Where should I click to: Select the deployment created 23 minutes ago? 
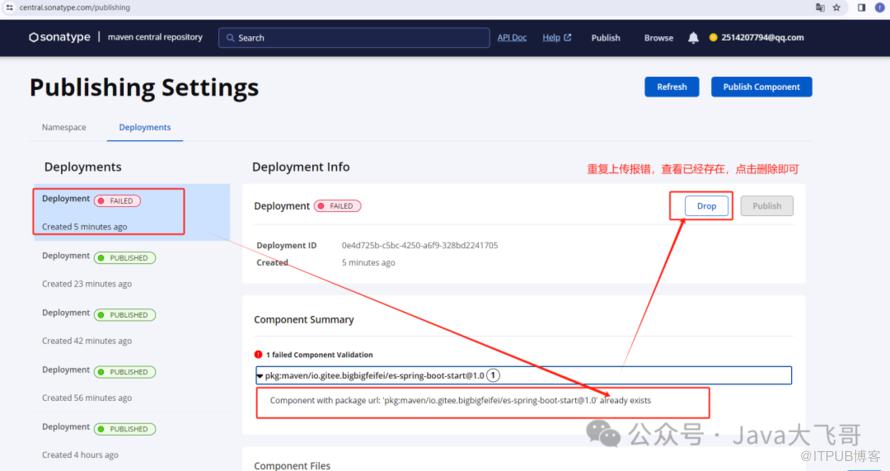point(132,270)
